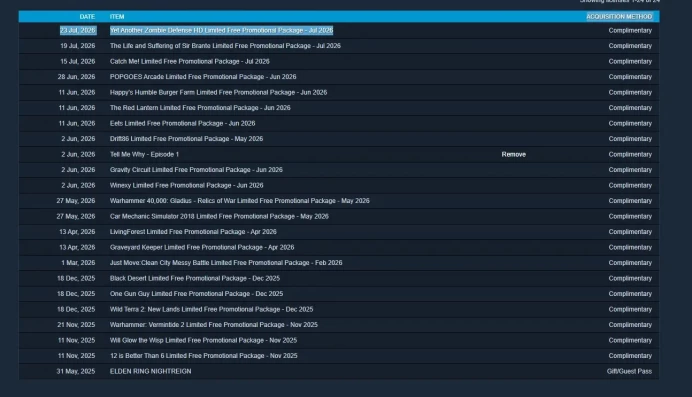Select The Red Lantern promotional package
This screenshot has height=397, width=692.
(x=200, y=108)
